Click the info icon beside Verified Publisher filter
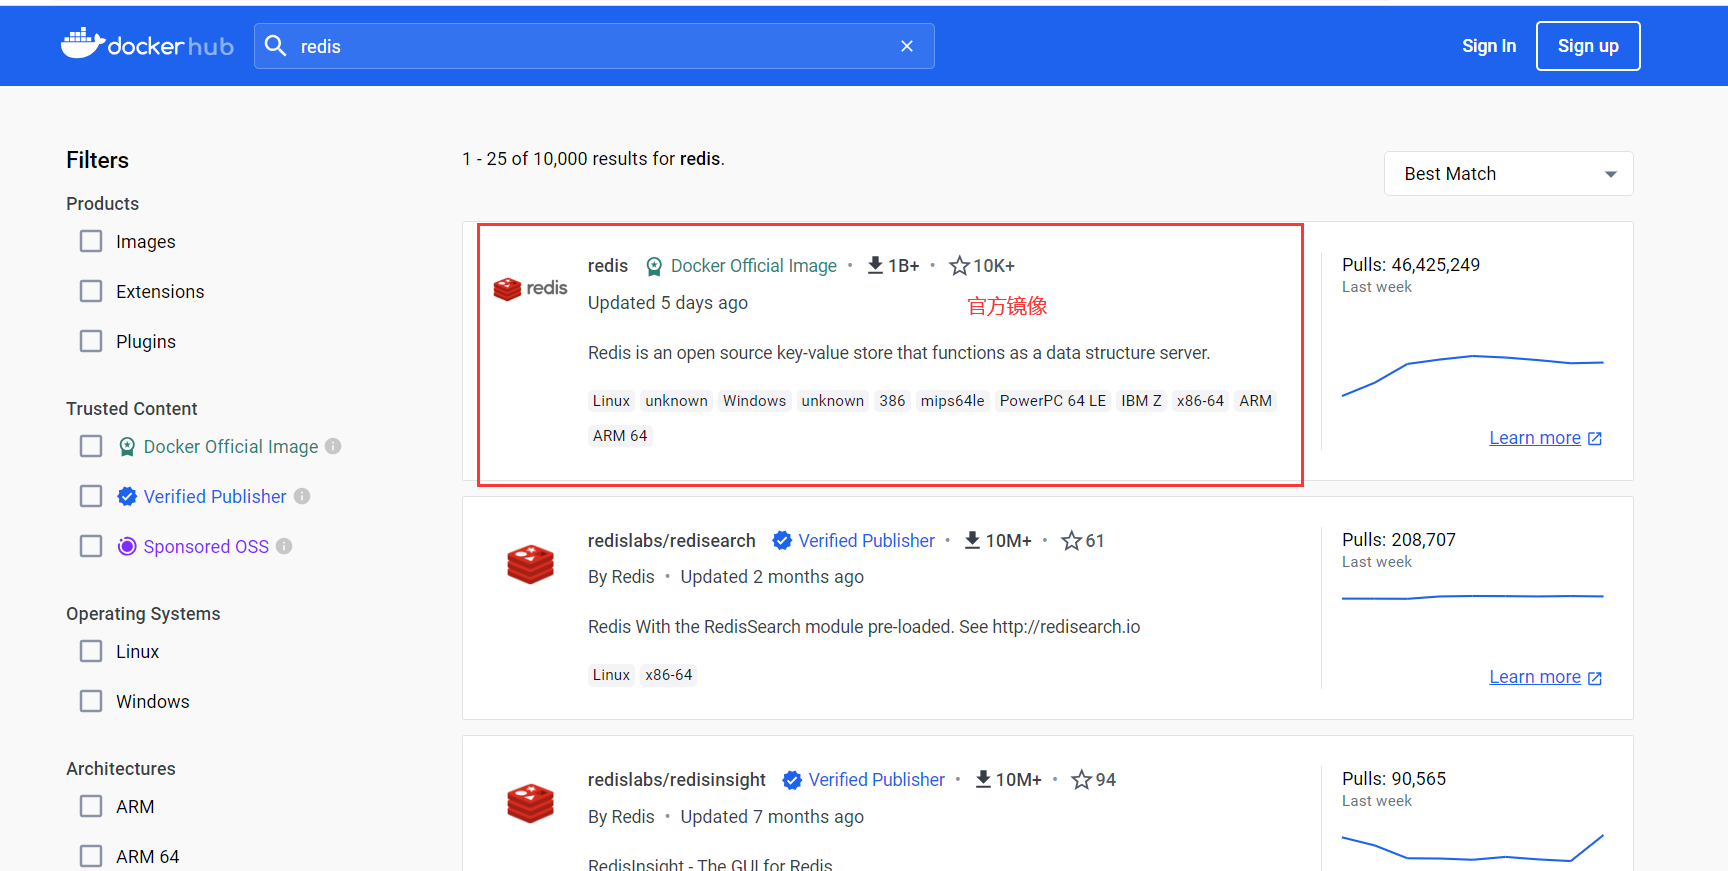 pyautogui.click(x=302, y=496)
